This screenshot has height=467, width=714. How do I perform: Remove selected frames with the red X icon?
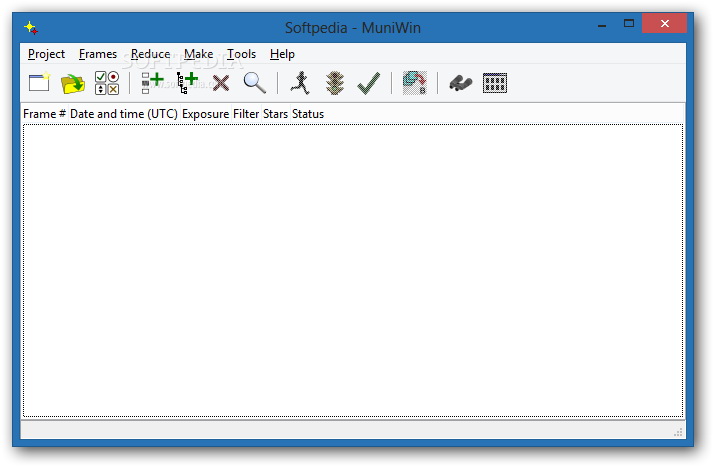coord(221,83)
